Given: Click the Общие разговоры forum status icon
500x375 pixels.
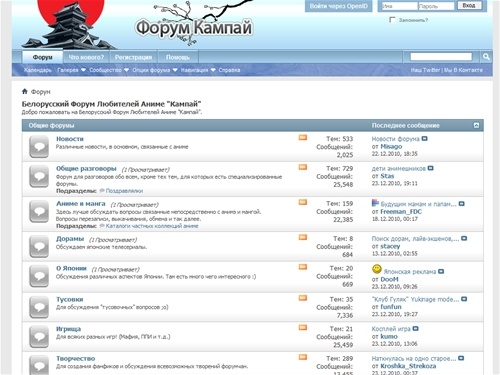Looking at the screenshot, I should click(39, 176).
